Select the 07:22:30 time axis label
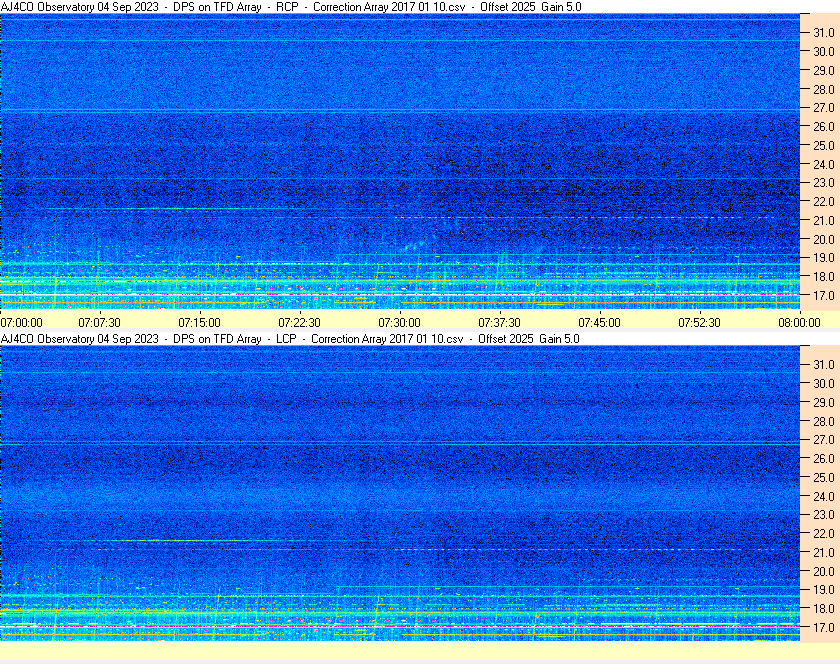Image resolution: width=840 pixels, height=664 pixels. (299, 323)
